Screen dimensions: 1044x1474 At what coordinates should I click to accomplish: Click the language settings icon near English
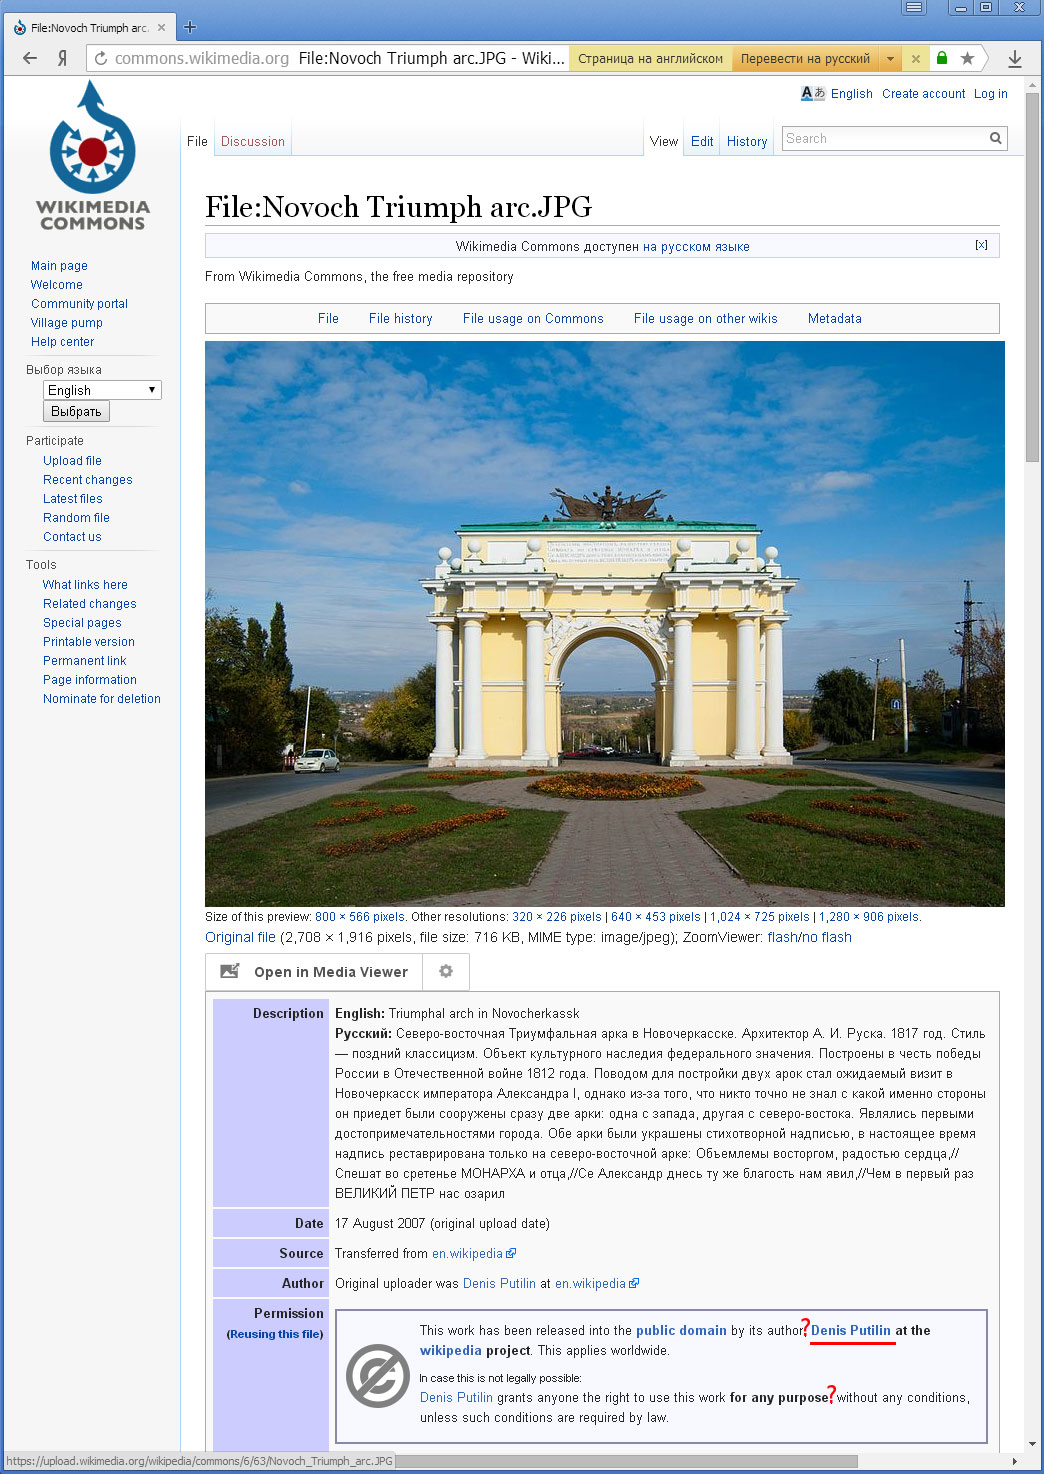click(813, 93)
